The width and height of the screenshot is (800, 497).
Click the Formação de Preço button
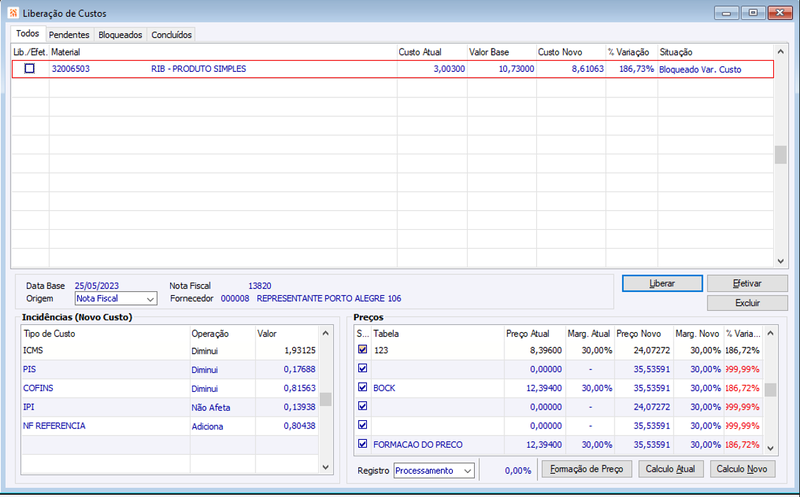click(586, 469)
